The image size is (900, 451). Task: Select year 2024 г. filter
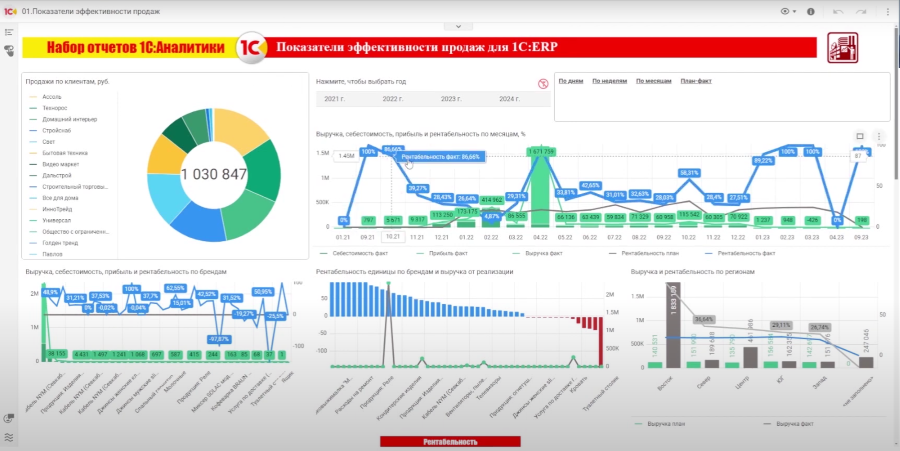click(510, 99)
